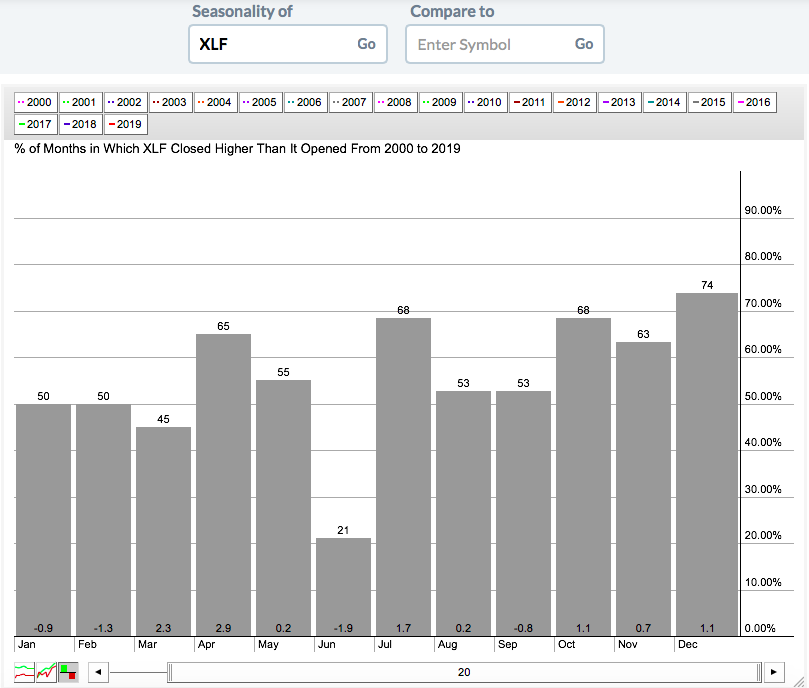Toggle the 2002 year legend
The image size is (809, 688).
click(125, 102)
